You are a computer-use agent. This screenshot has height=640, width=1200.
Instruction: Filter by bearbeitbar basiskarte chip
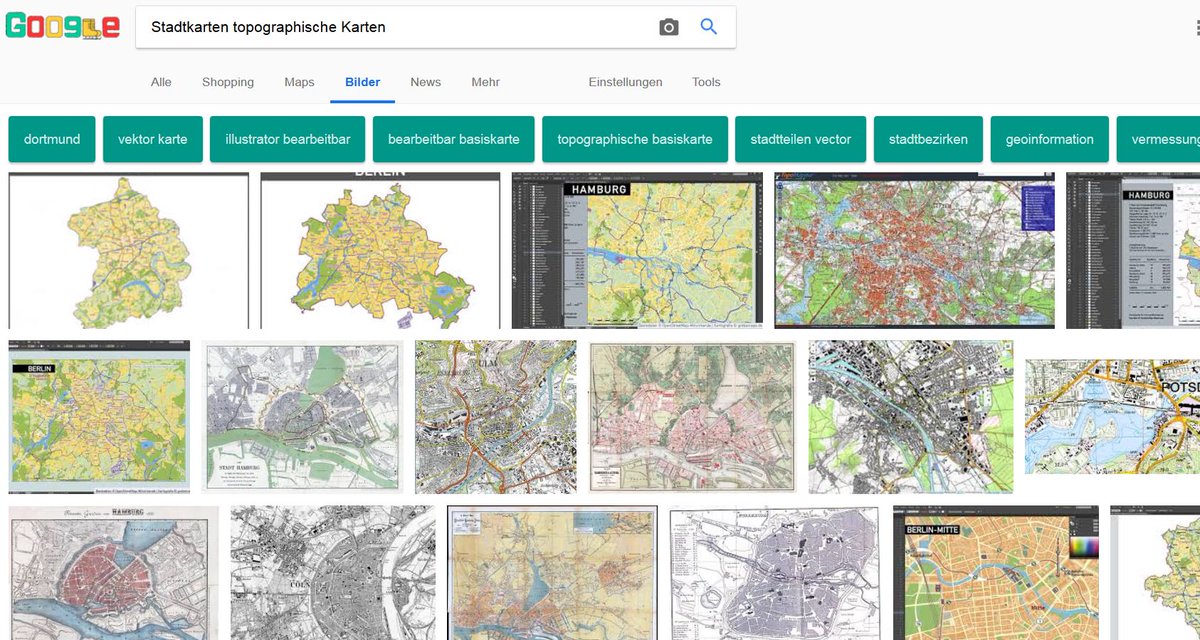pos(454,139)
